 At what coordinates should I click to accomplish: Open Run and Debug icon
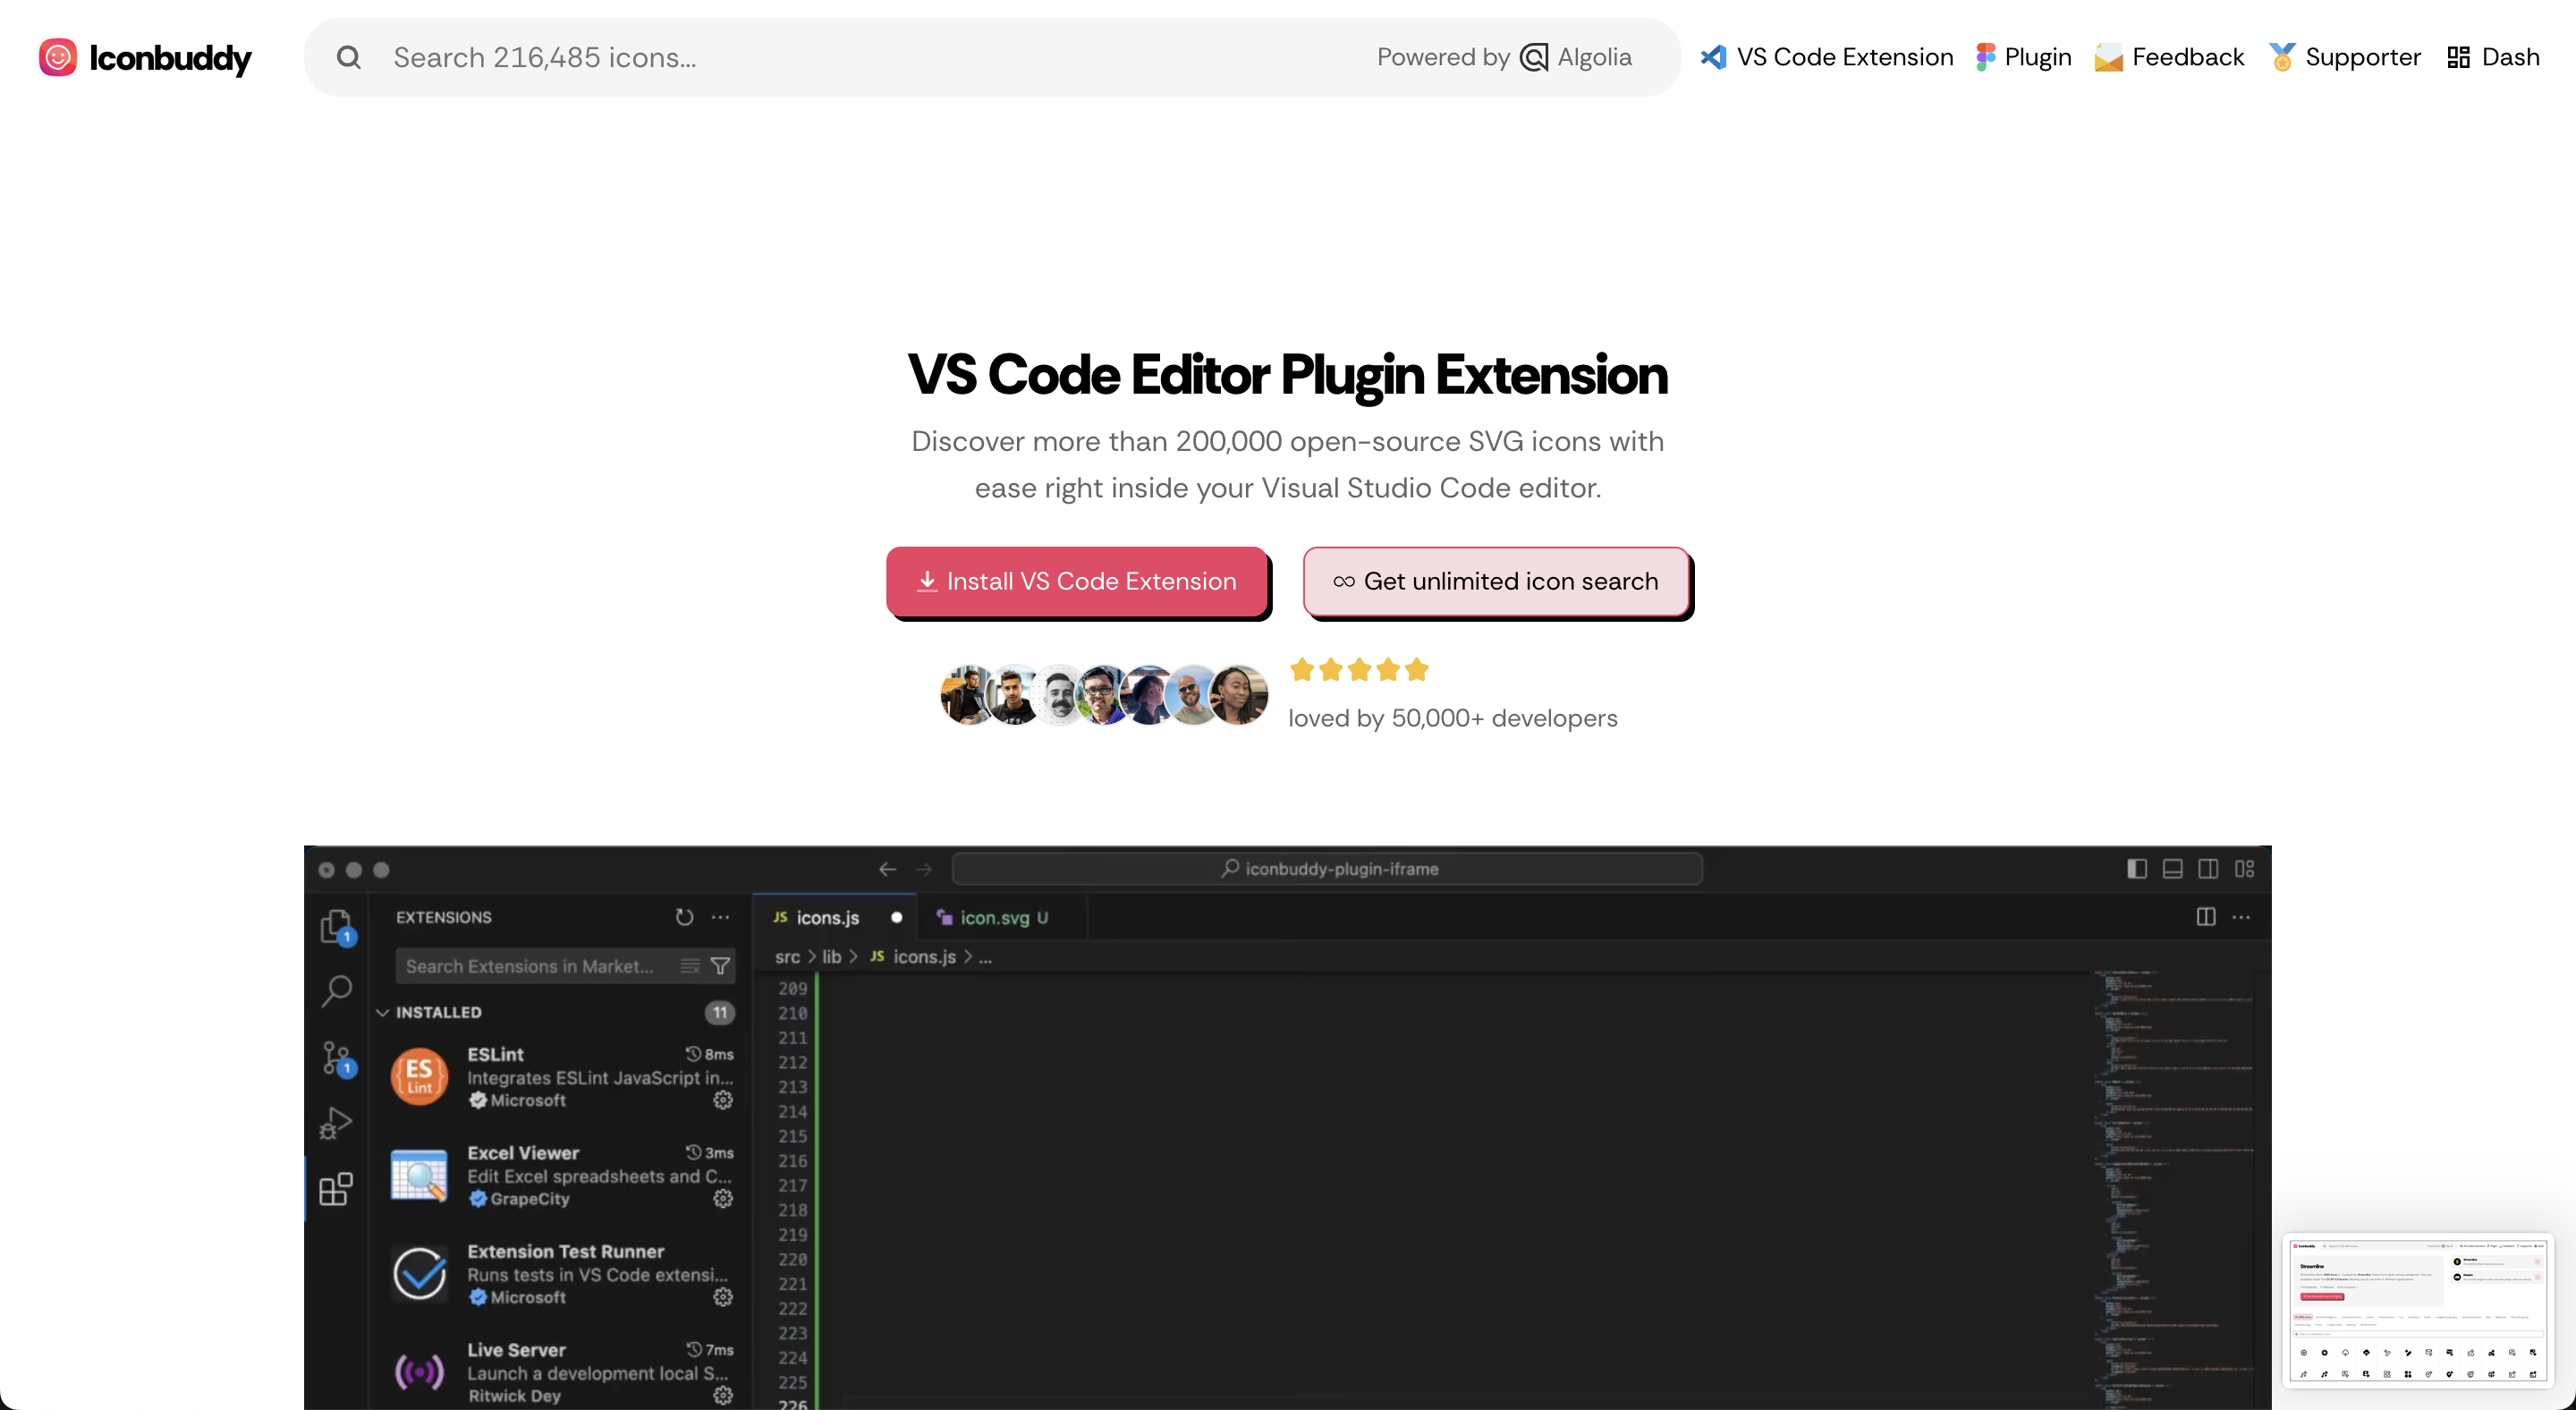pos(336,1123)
